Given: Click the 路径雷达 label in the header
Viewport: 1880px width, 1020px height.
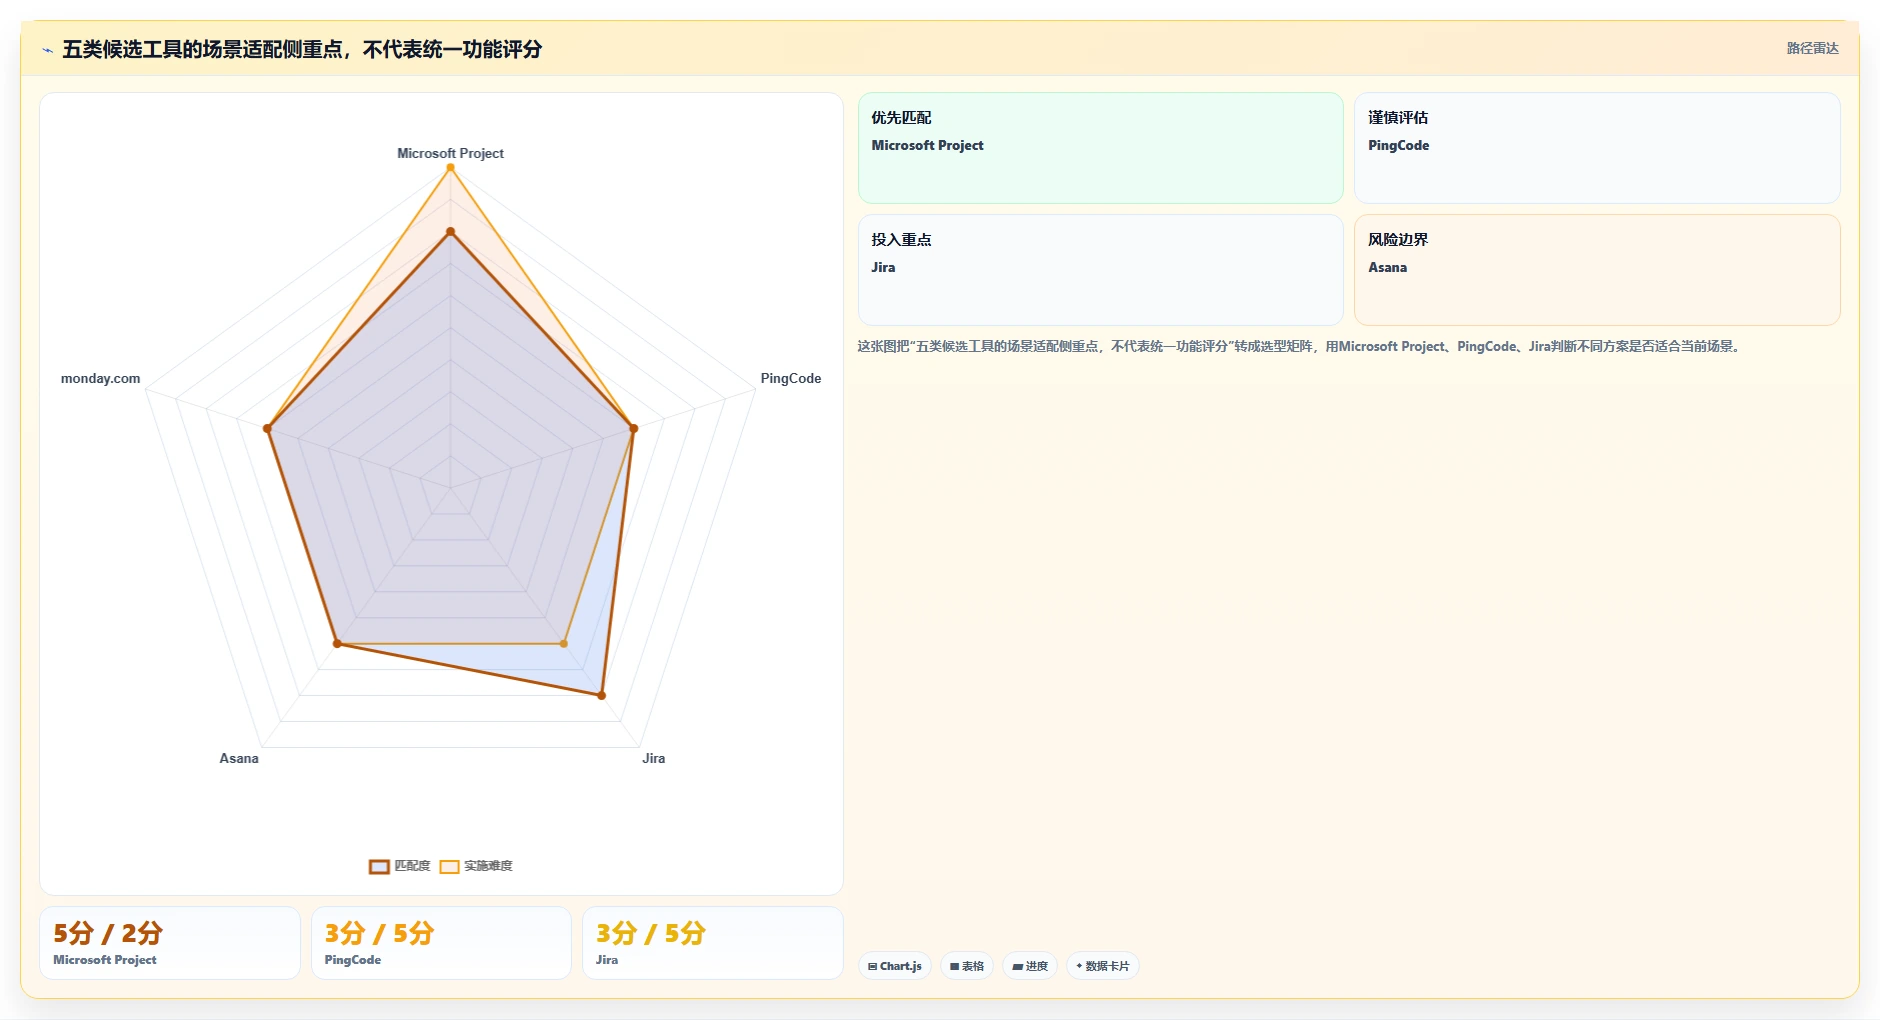Looking at the screenshot, I should 1812,48.
